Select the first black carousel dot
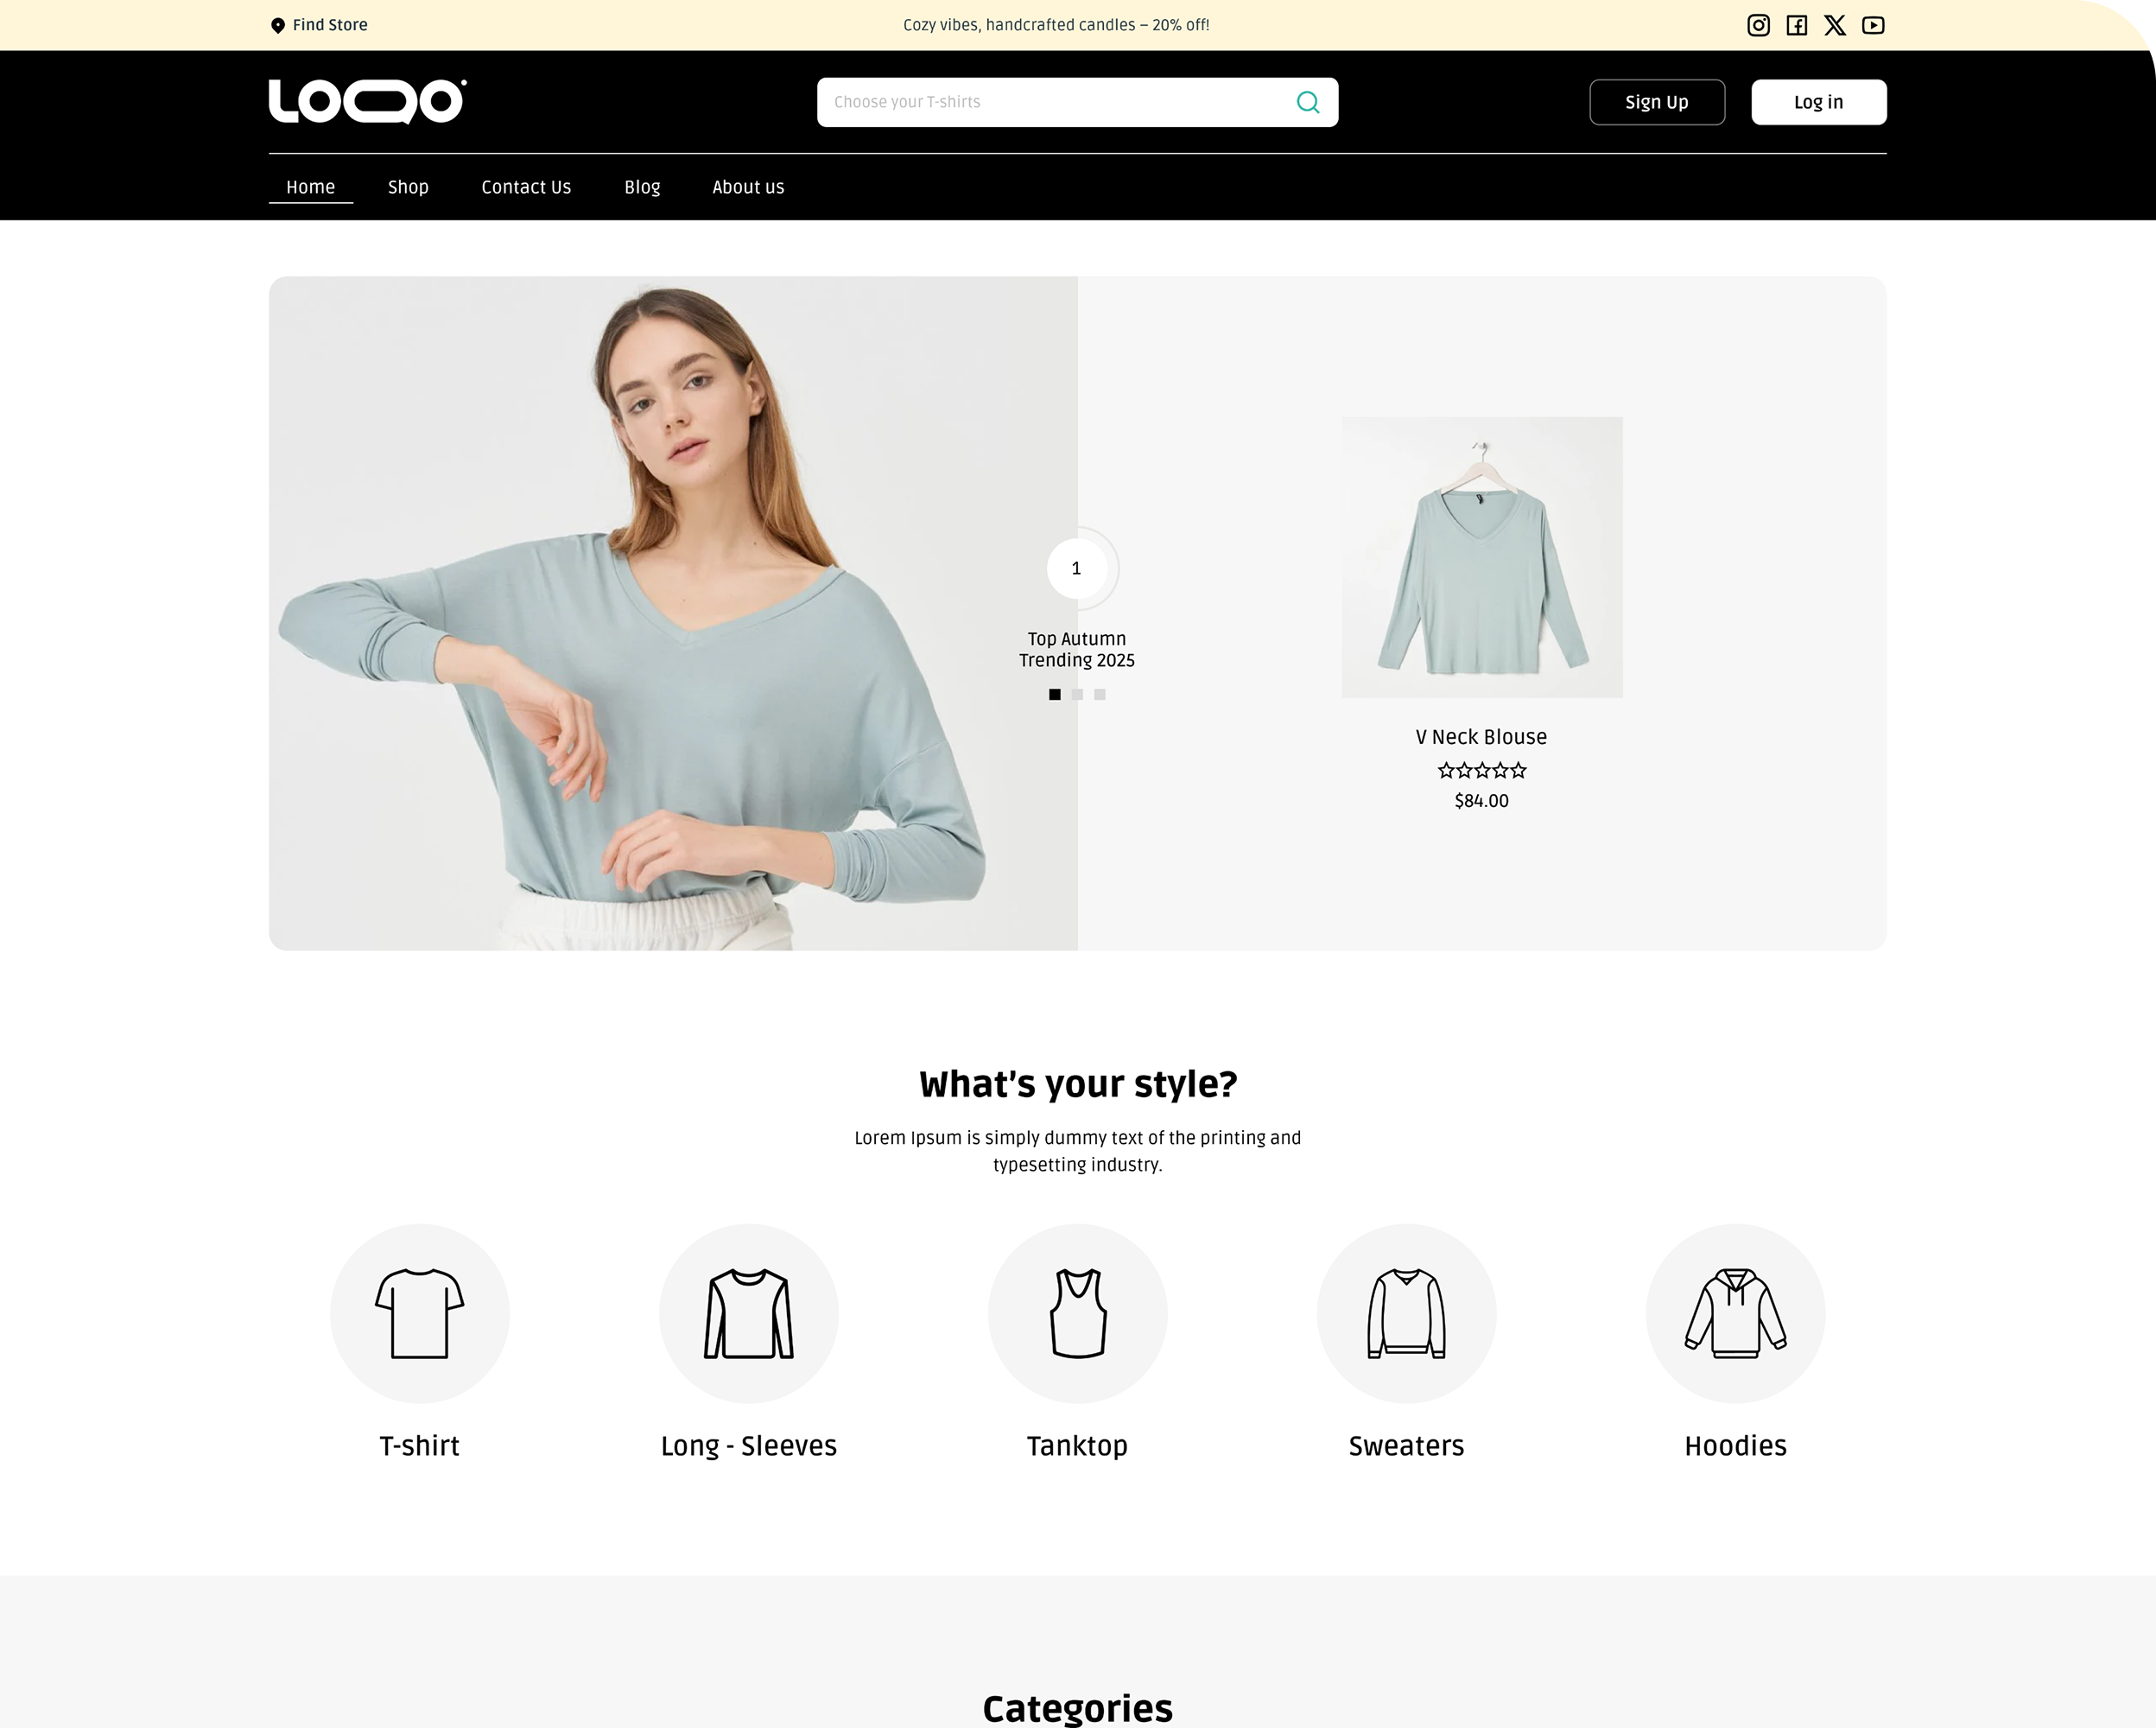 (x=1054, y=694)
